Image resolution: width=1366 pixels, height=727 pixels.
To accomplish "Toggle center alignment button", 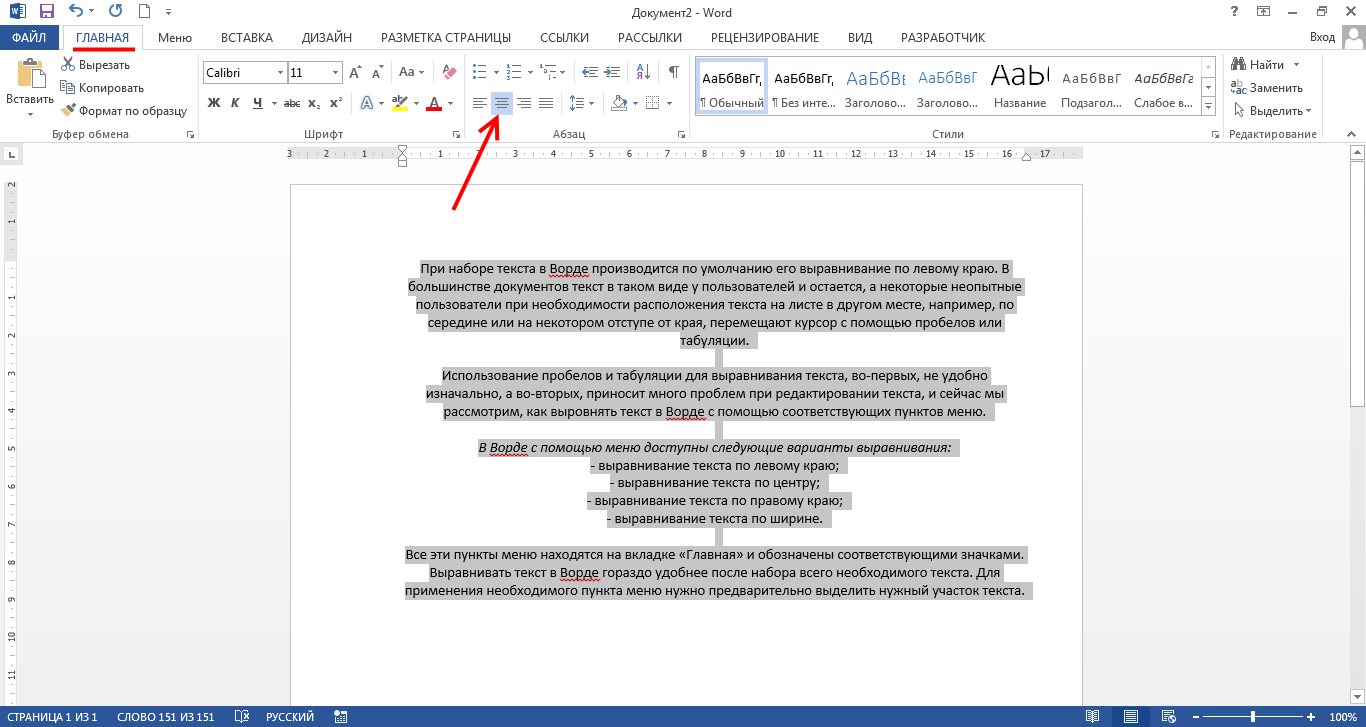I will pos(502,103).
